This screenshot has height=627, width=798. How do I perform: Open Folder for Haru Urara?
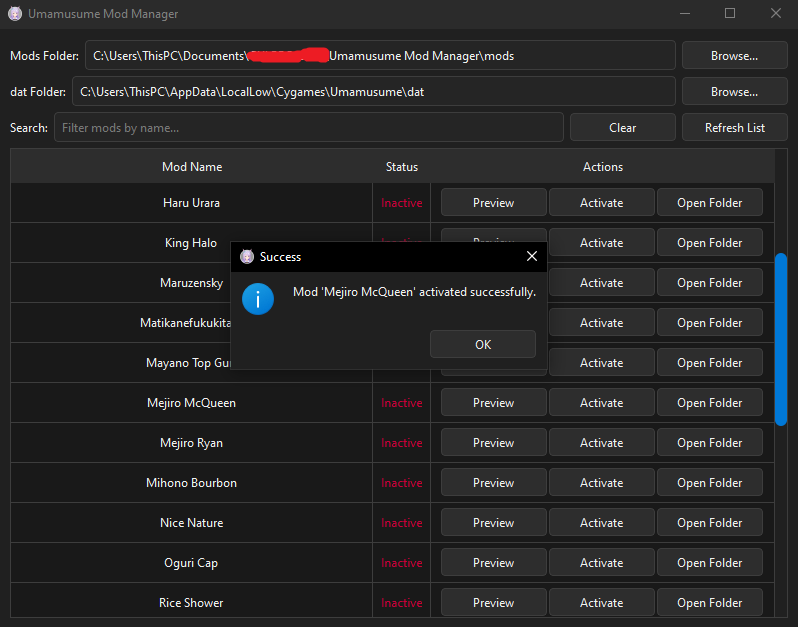709,203
